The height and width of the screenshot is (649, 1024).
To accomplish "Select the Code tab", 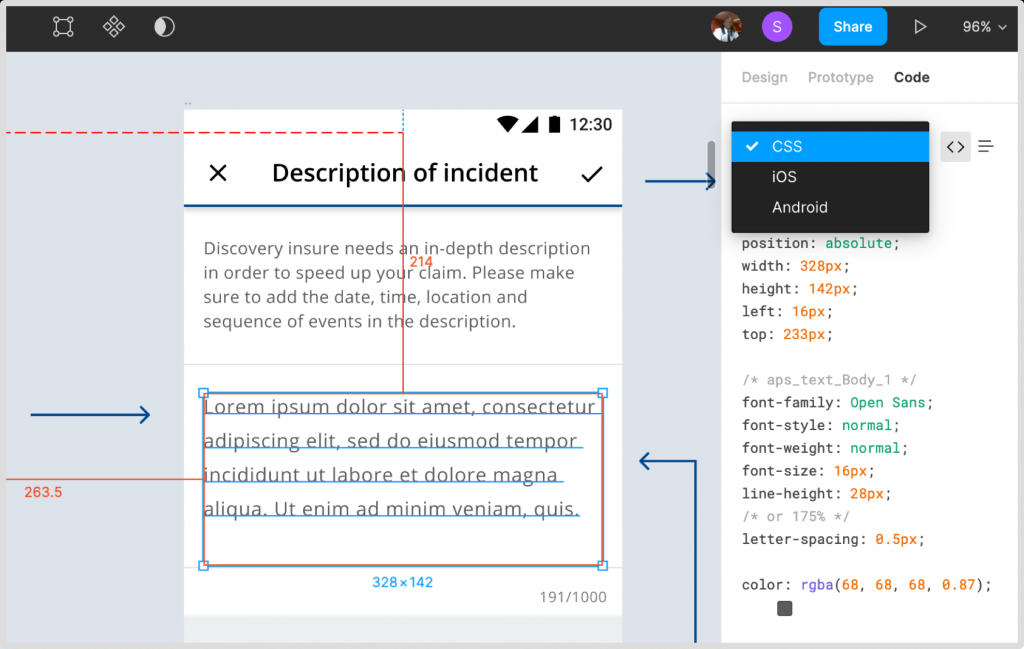I will tap(911, 77).
